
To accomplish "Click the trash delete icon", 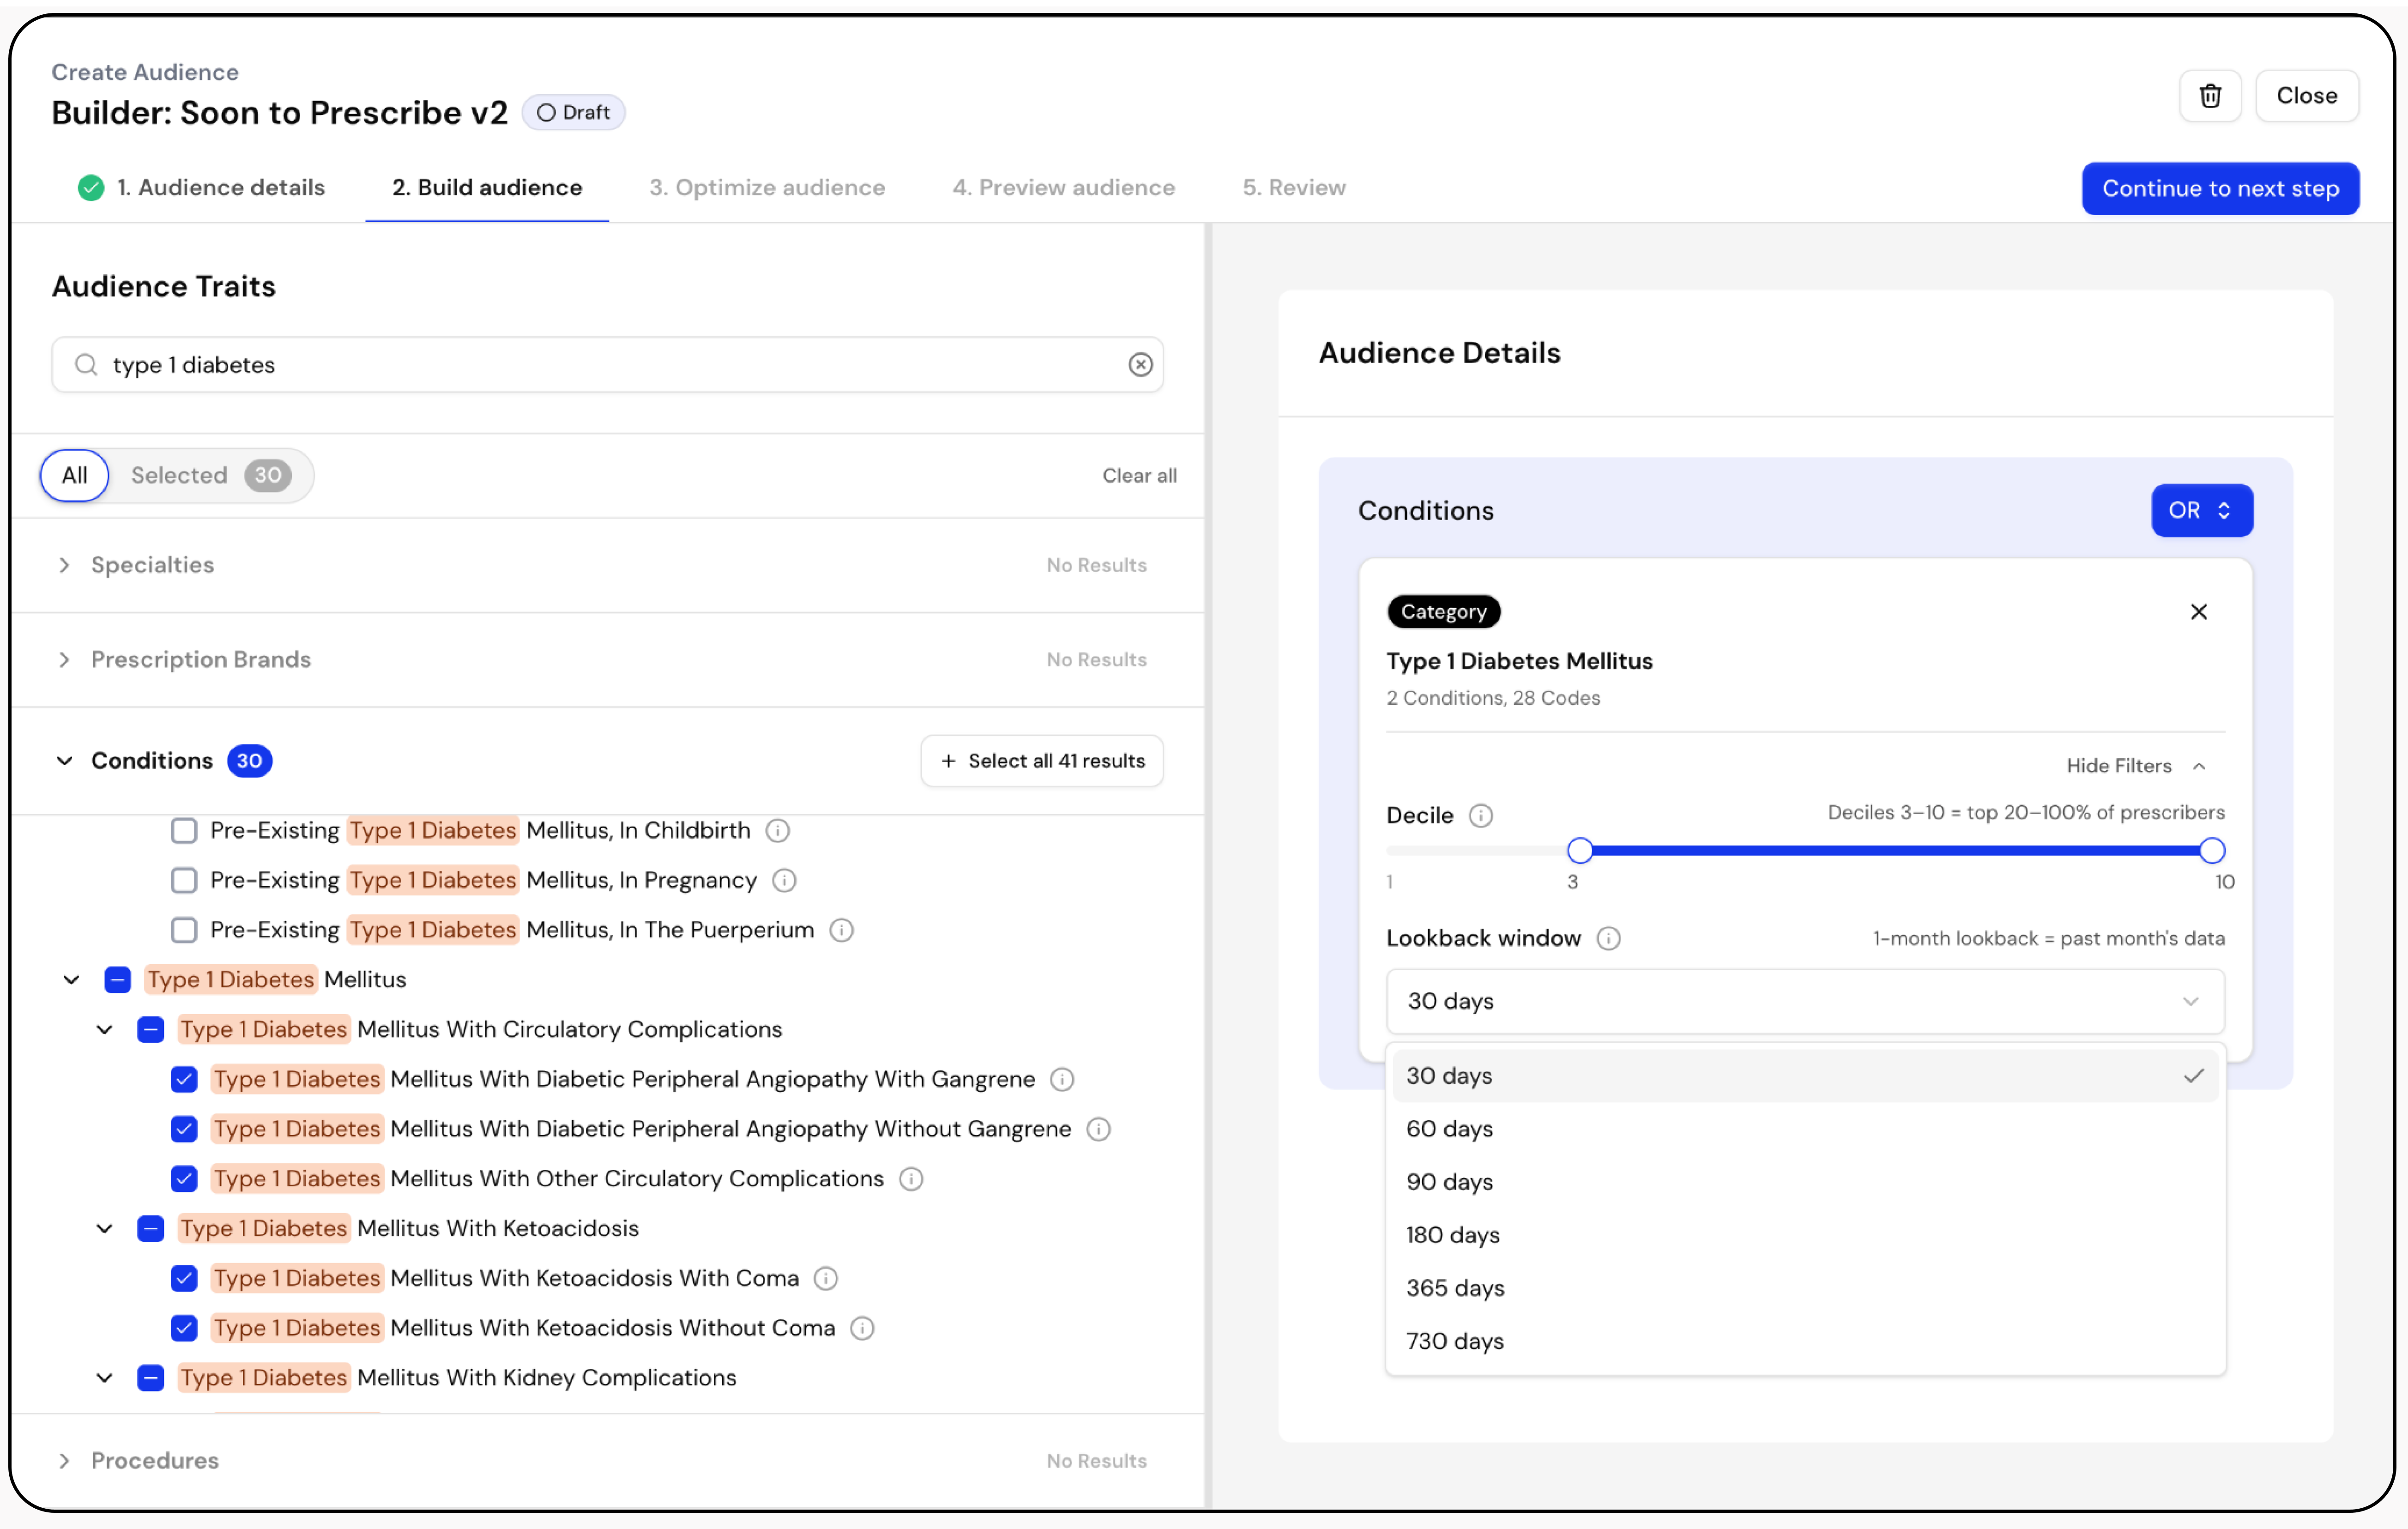I will tap(2210, 96).
